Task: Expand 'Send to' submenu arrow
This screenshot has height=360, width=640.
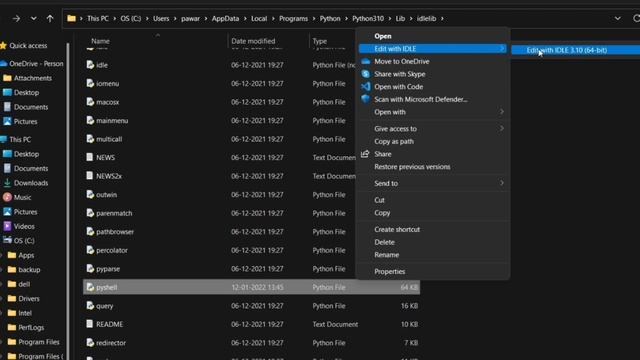Action: 502,183
